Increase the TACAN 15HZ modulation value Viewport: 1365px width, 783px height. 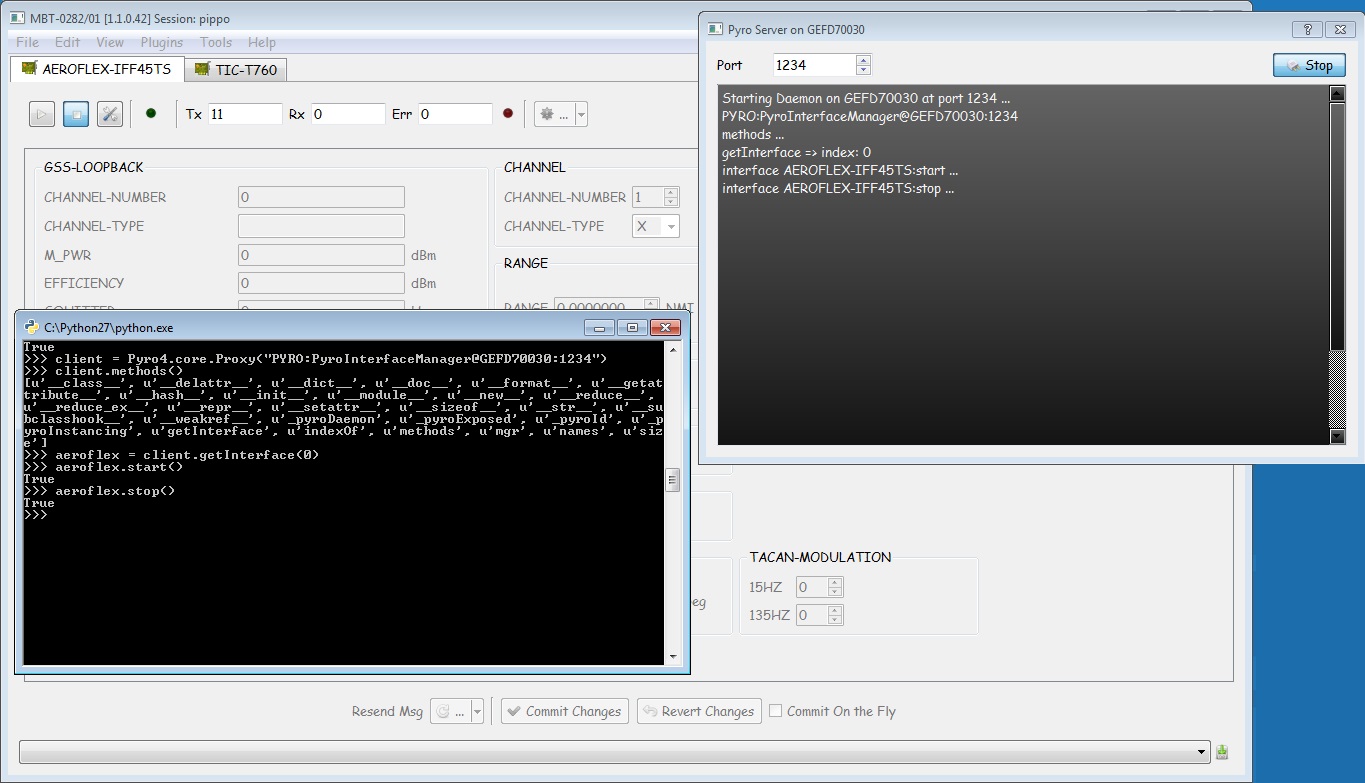click(836, 582)
